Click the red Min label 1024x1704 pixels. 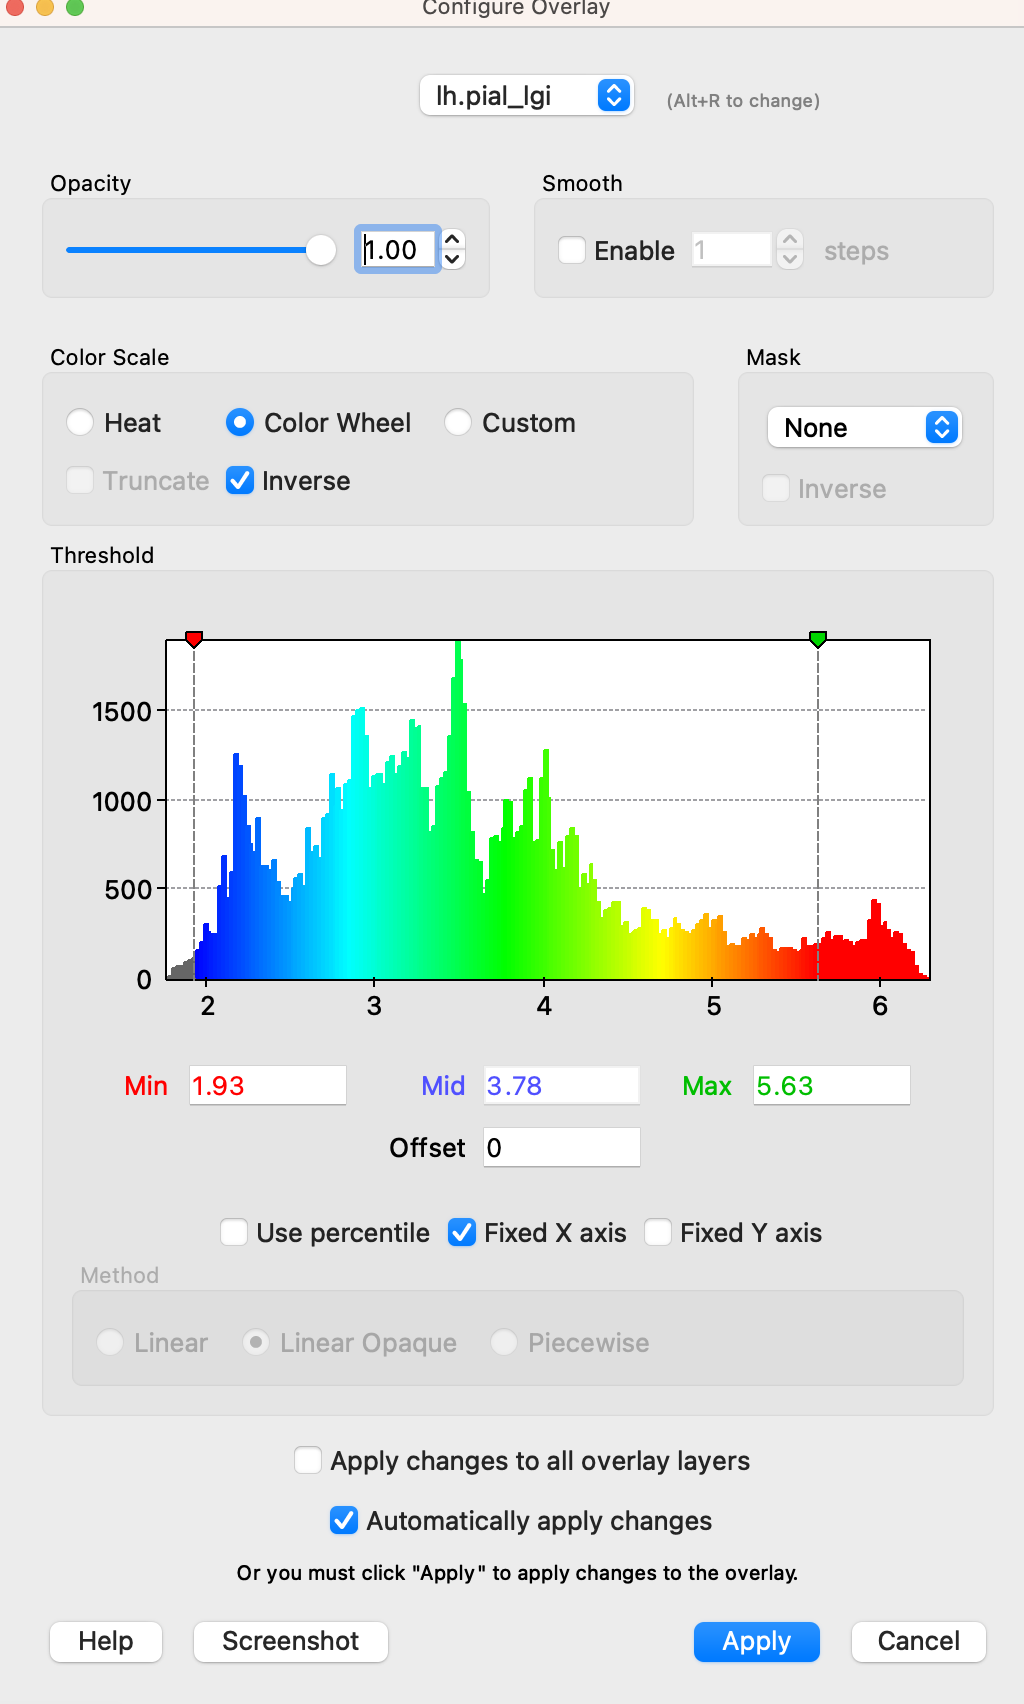[146, 1086]
